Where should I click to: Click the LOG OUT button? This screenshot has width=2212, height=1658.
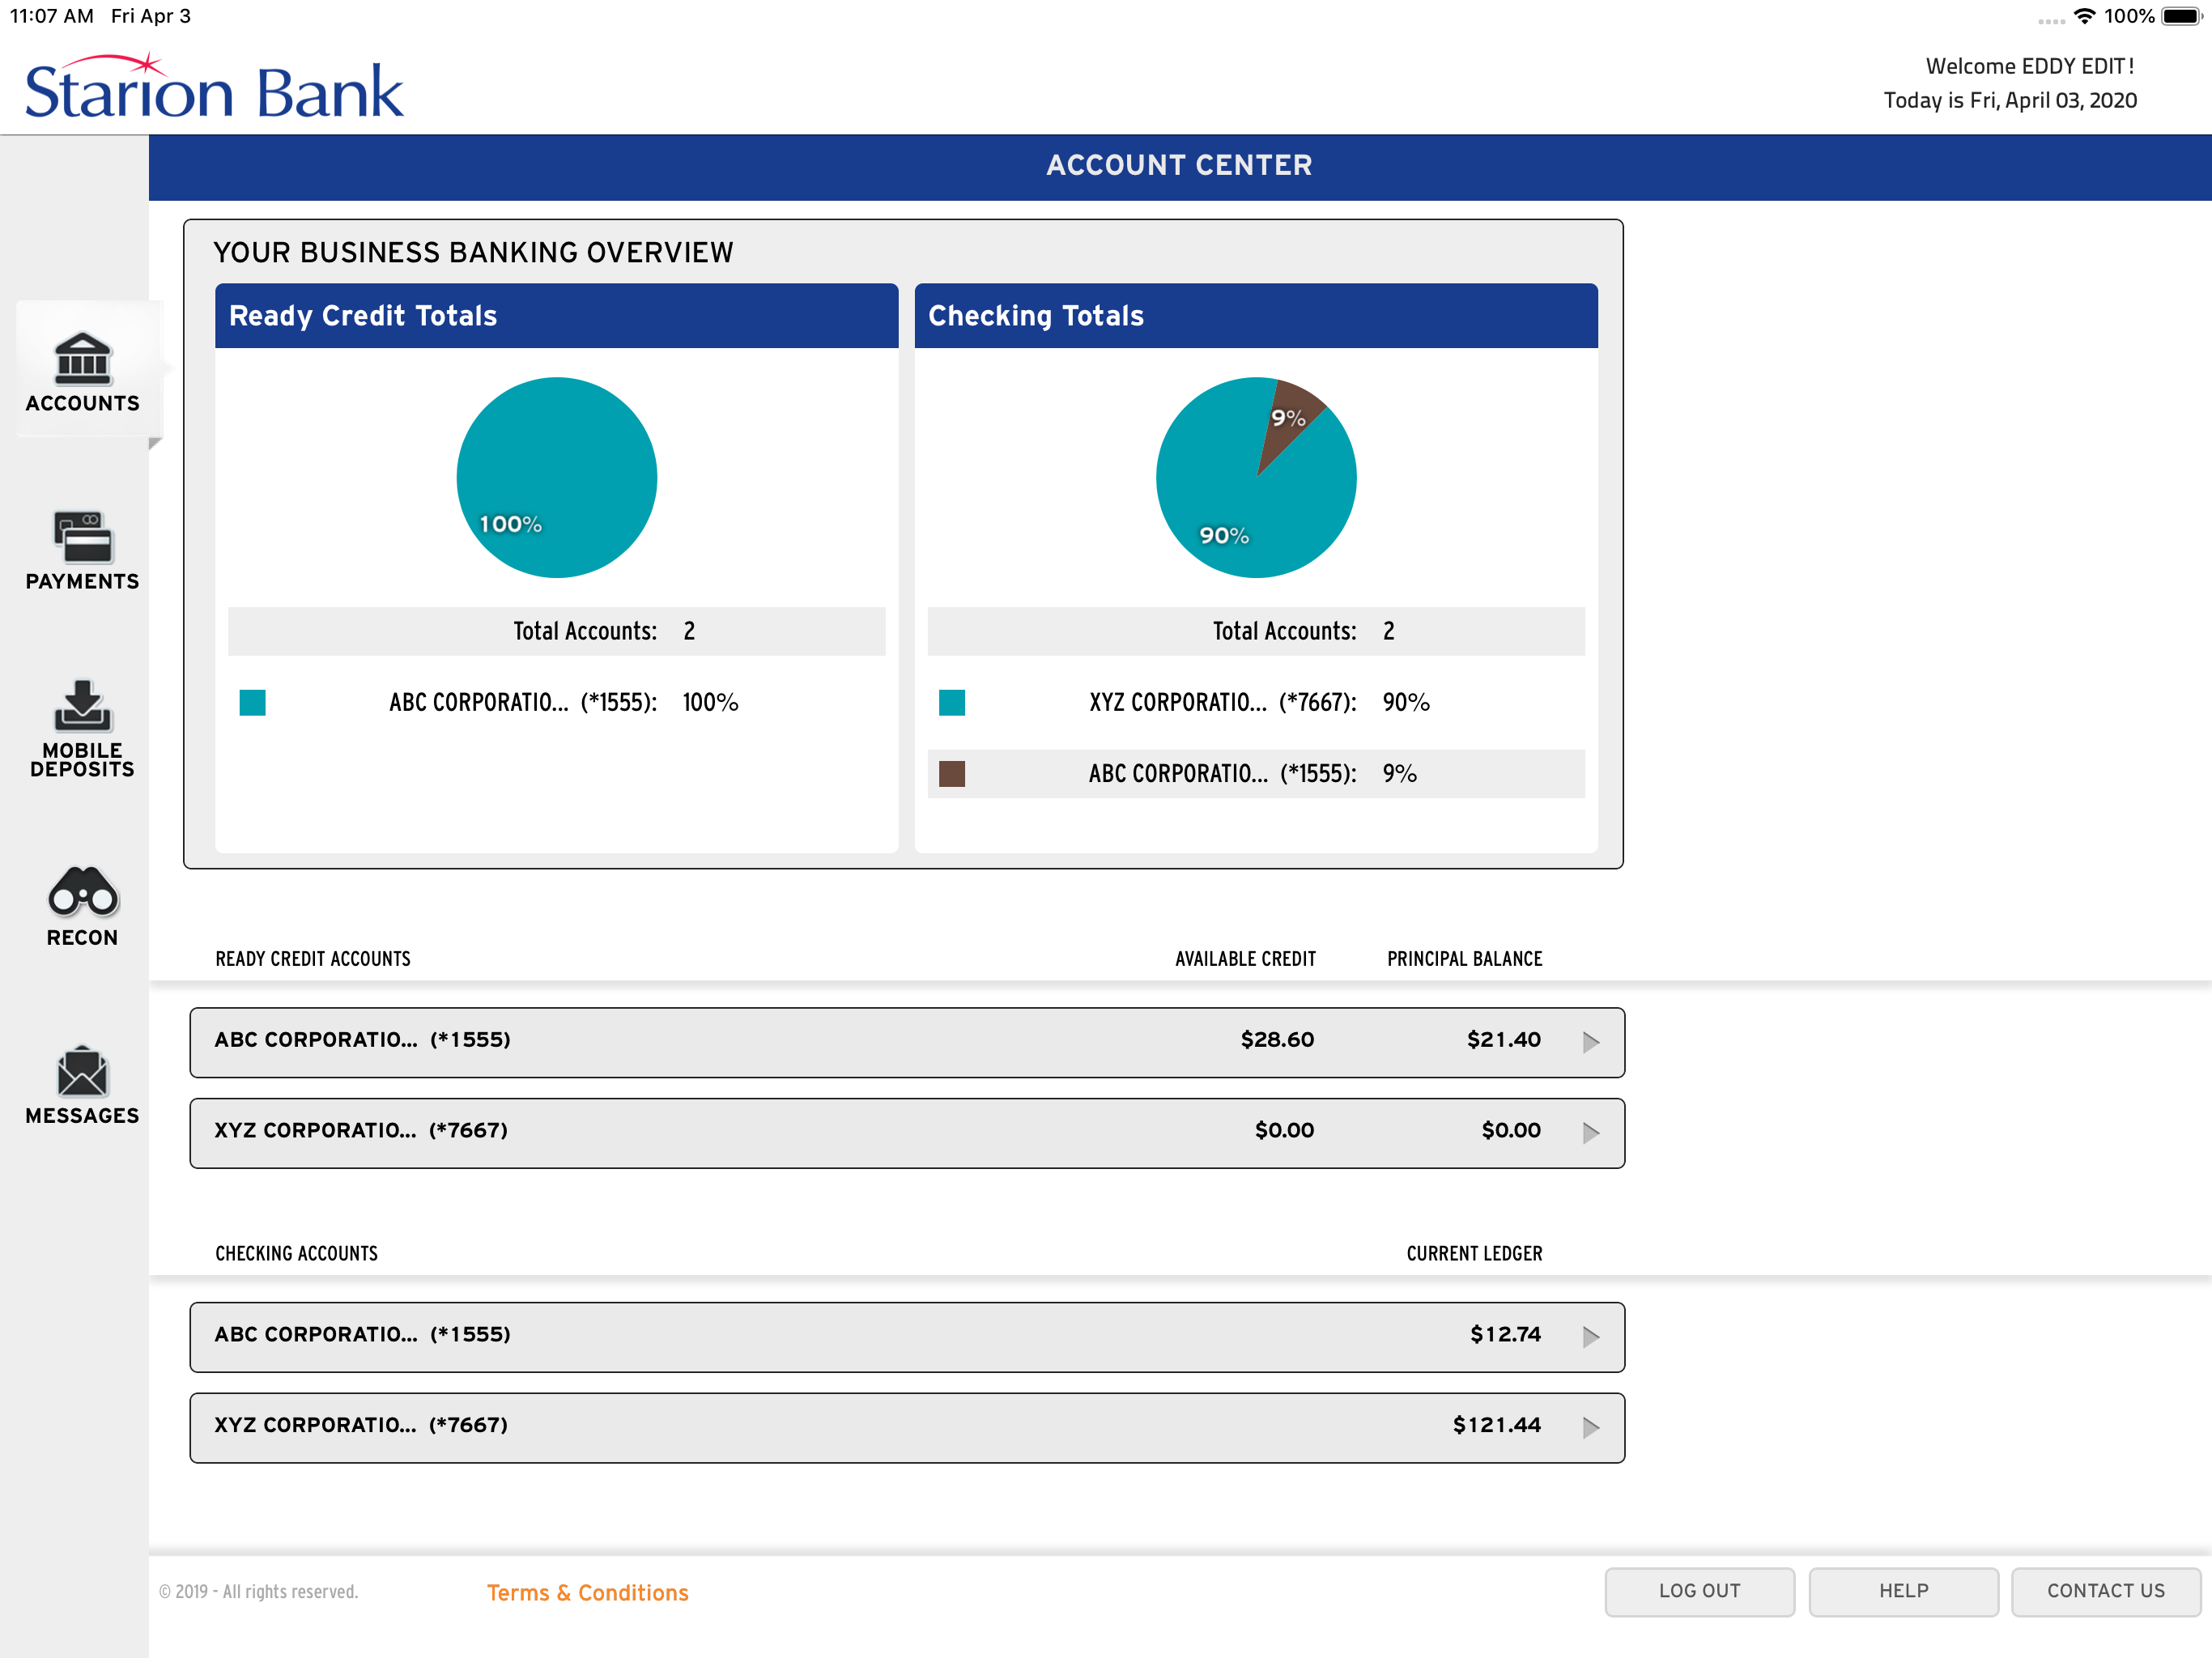pyautogui.click(x=1699, y=1591)
